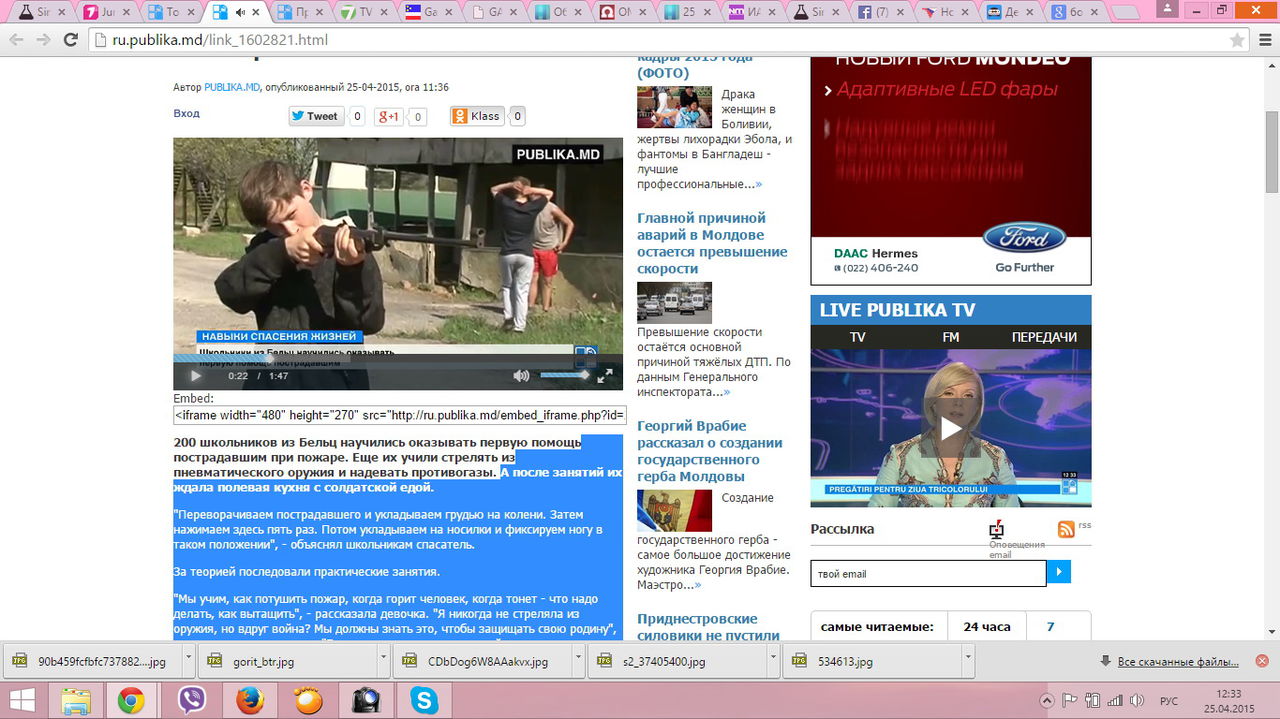Share via the Klass button
Viewport: 1280px width, 719px height.
click(x=476, y=116)
